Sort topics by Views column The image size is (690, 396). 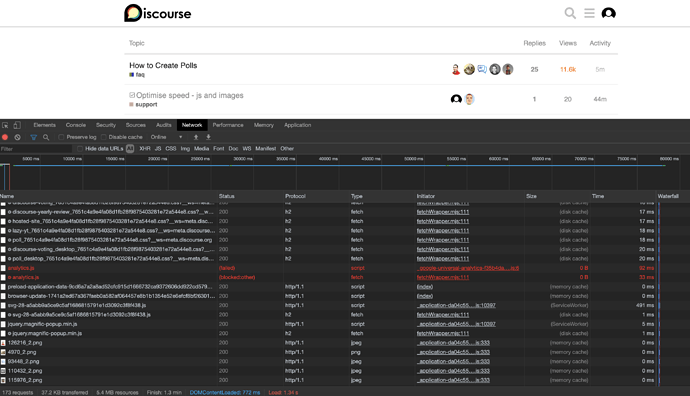click(x=568, y=43)
